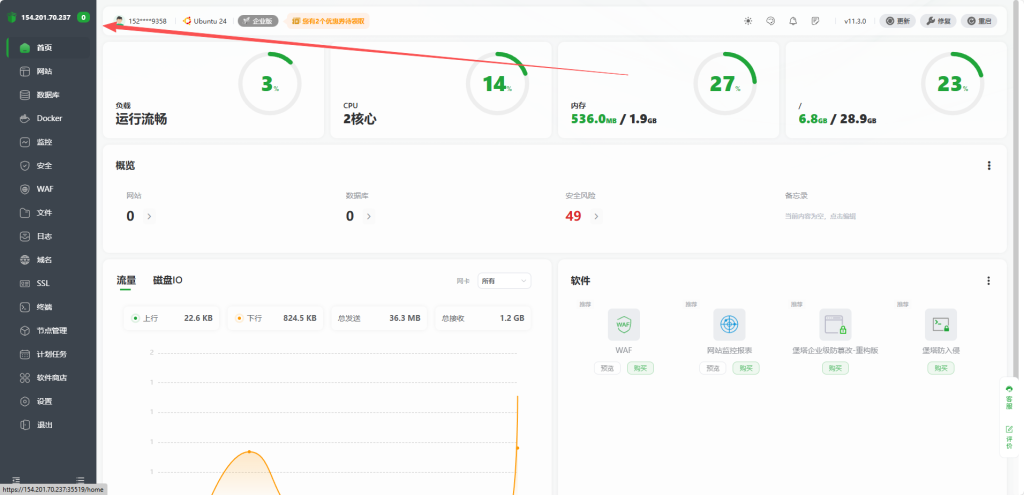Open the WAF software icon

[623, 324]
